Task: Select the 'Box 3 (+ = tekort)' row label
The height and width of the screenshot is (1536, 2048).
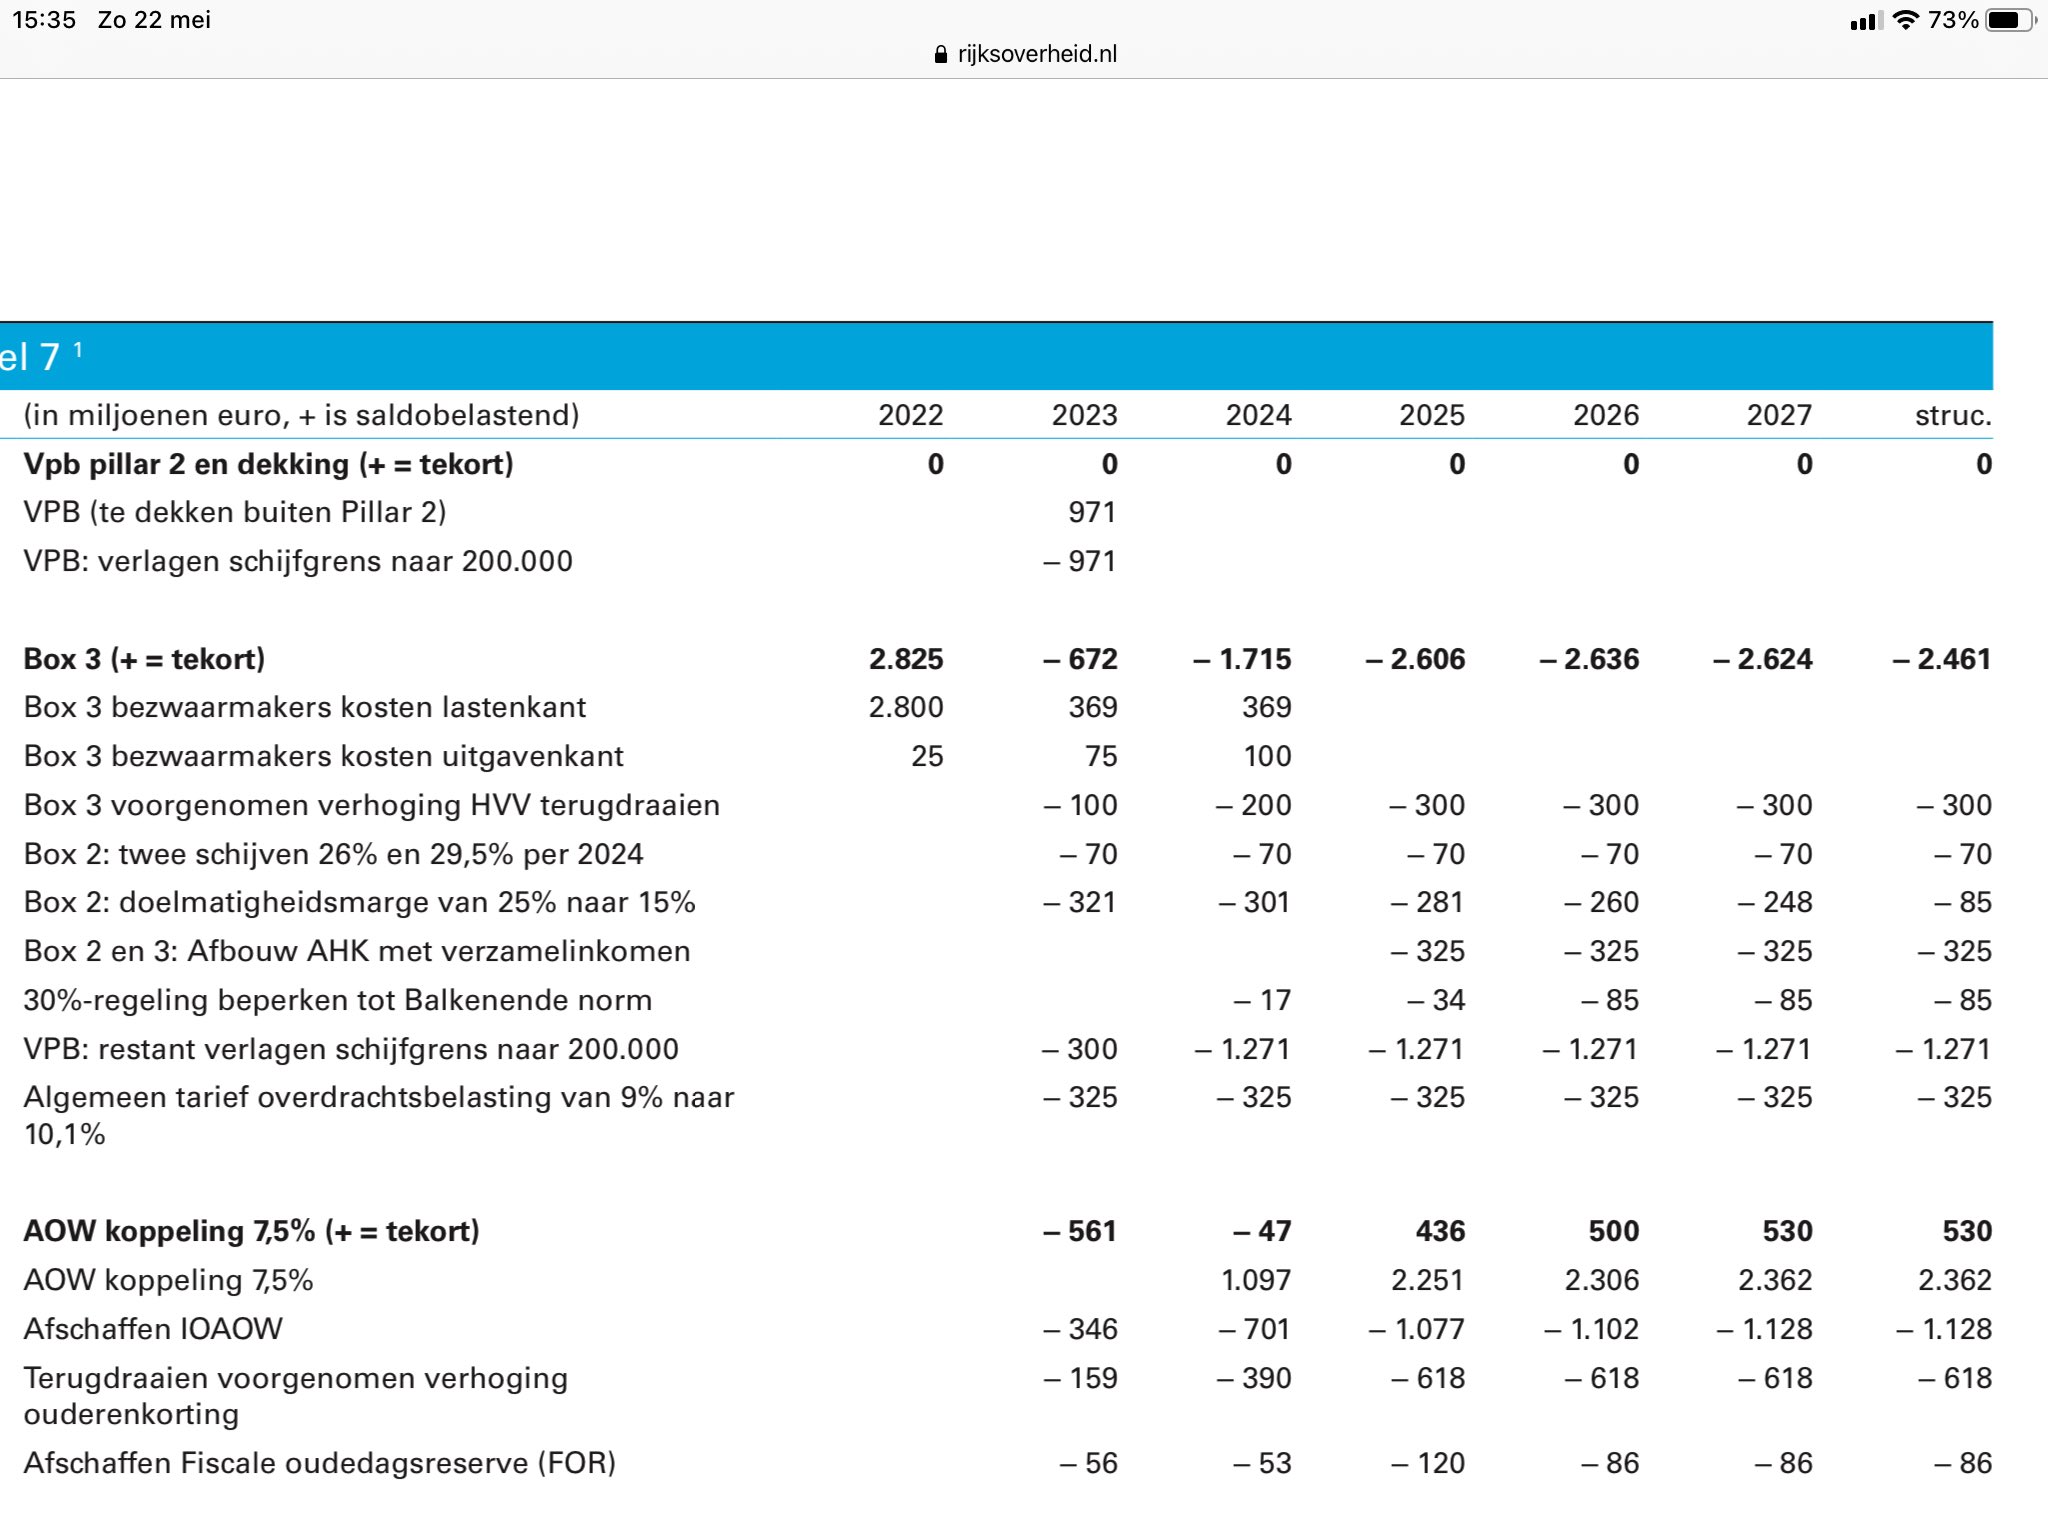Action: coord(144,659)
